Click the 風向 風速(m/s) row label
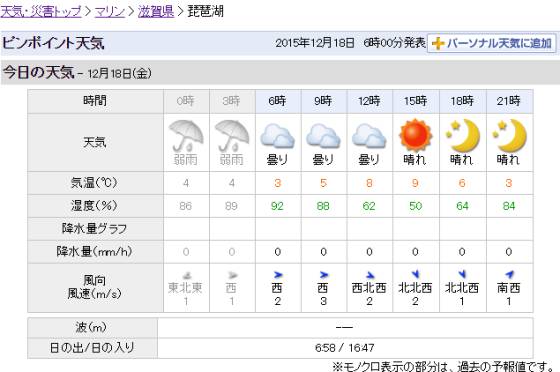Image resolution: width=560 pixels, height=372 pixels. (95, 288)
